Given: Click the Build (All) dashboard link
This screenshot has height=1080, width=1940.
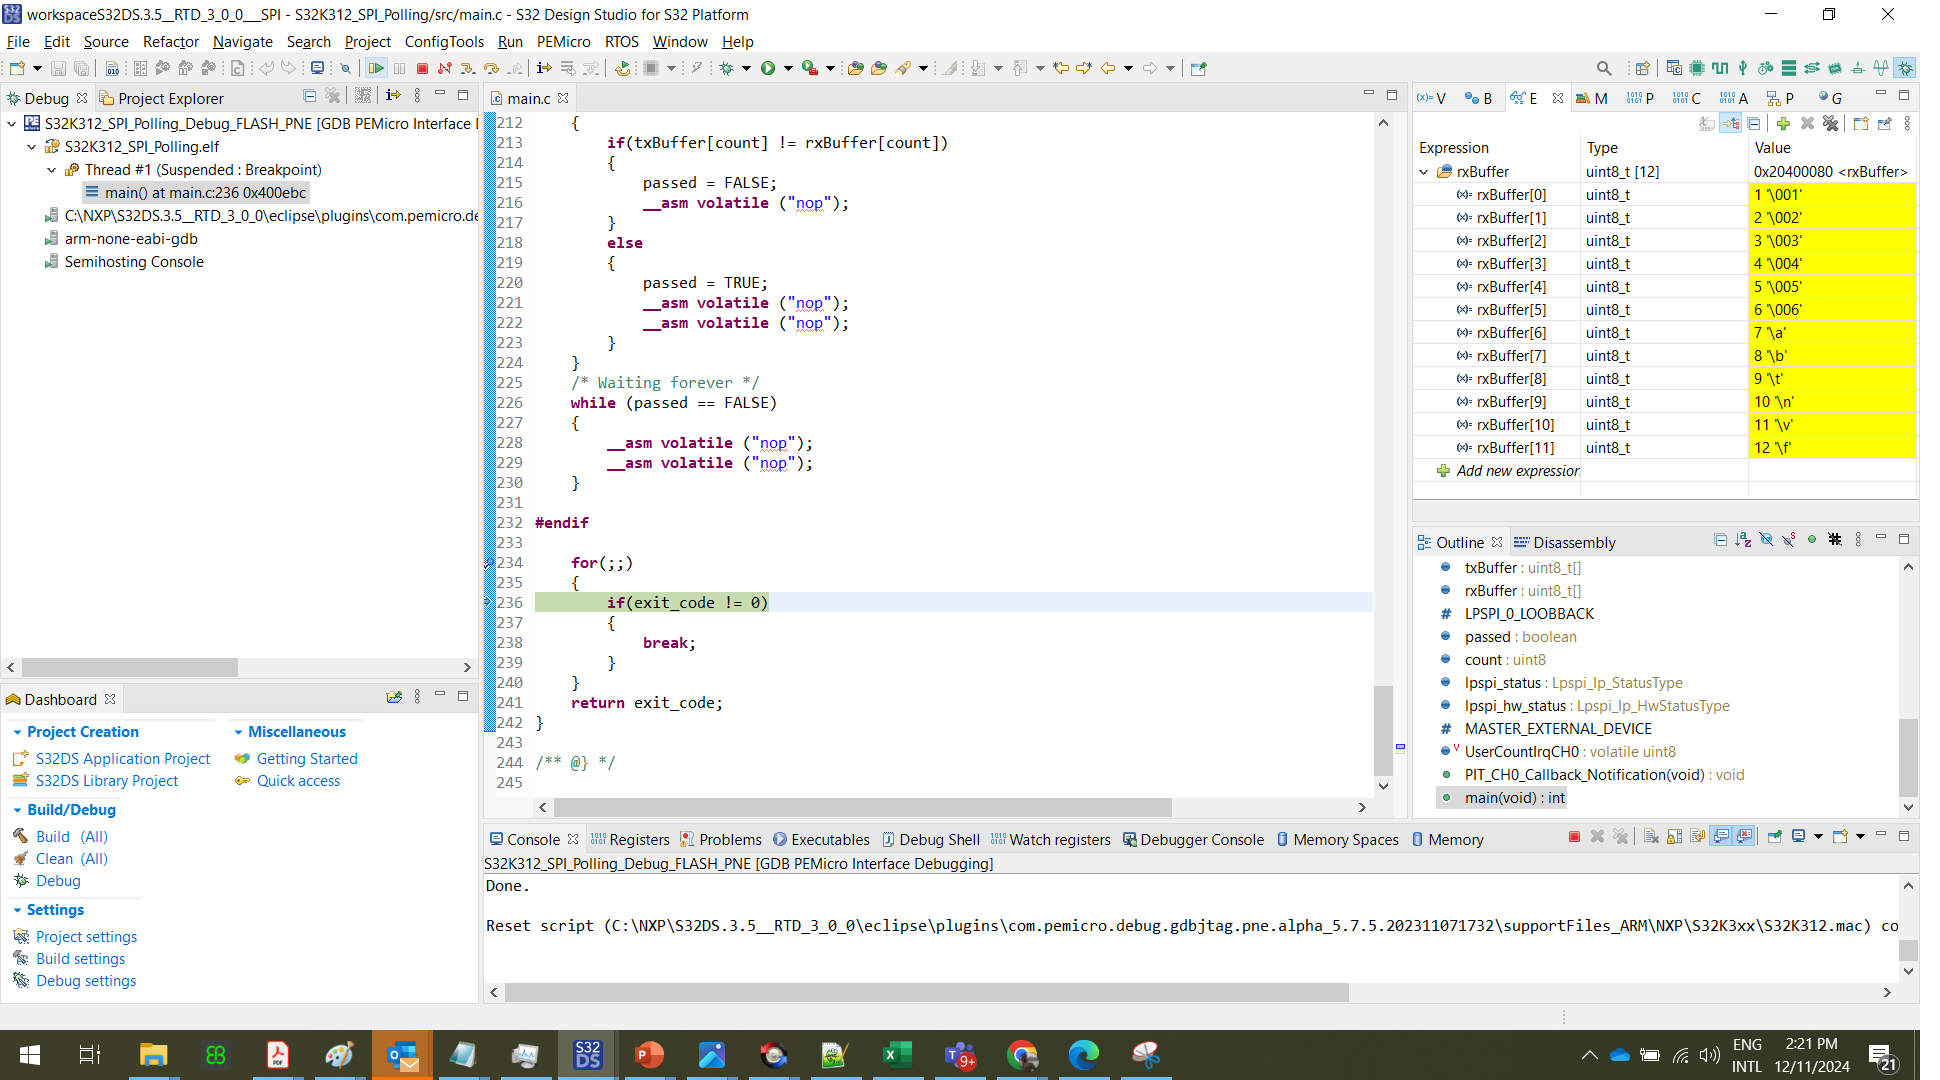Looking at the screenshot, I should (x=72, y=837).
